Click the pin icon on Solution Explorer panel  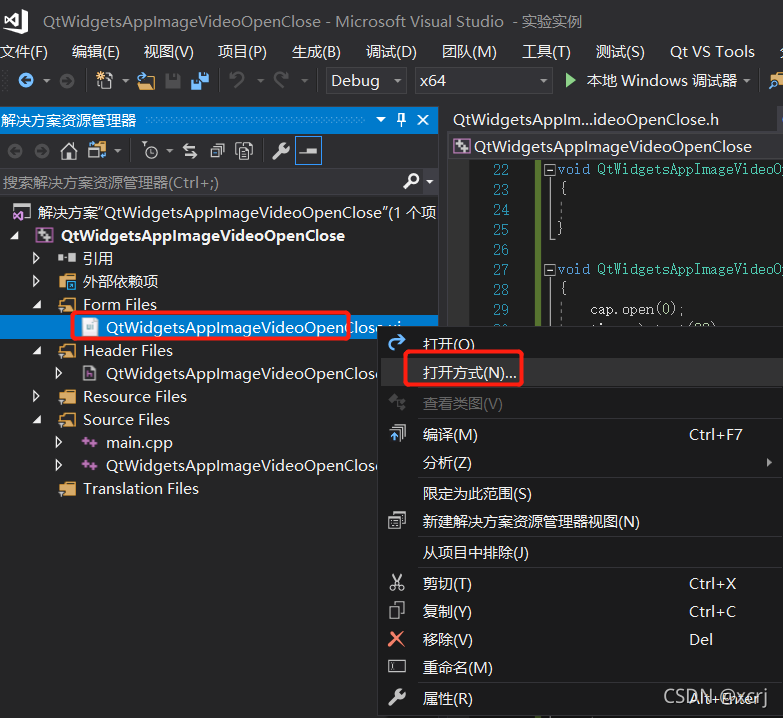click(x=401, y=120)
